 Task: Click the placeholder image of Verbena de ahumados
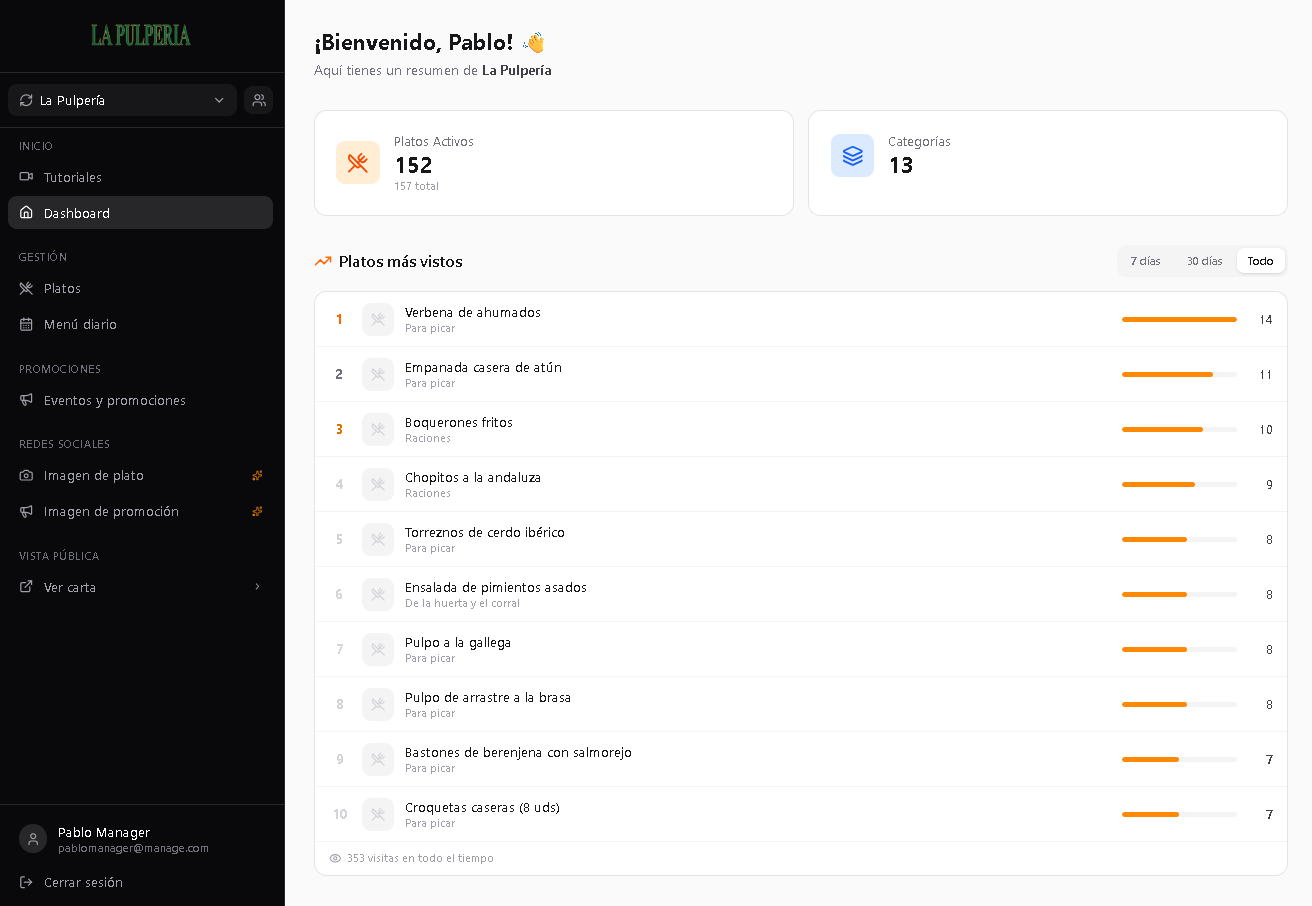[378, 319]
